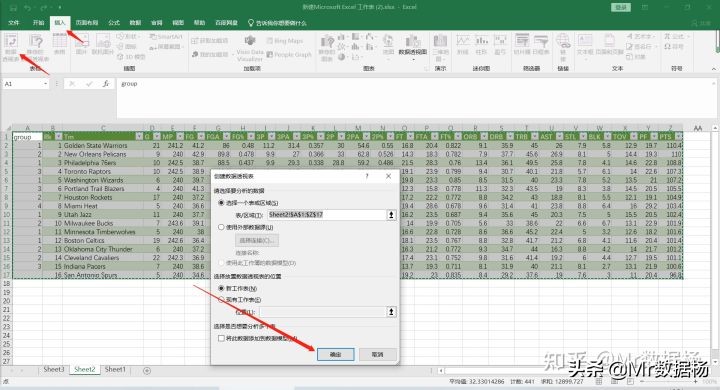
Task: Open the filter dropdown on the TOV column header
Action: click(633, 136)
